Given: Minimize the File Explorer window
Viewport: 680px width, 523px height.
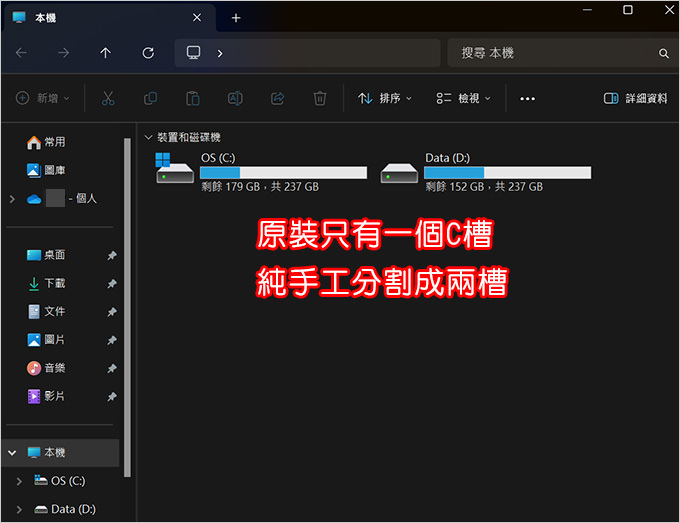Looking at the screenshot, I should pos(587,10).
